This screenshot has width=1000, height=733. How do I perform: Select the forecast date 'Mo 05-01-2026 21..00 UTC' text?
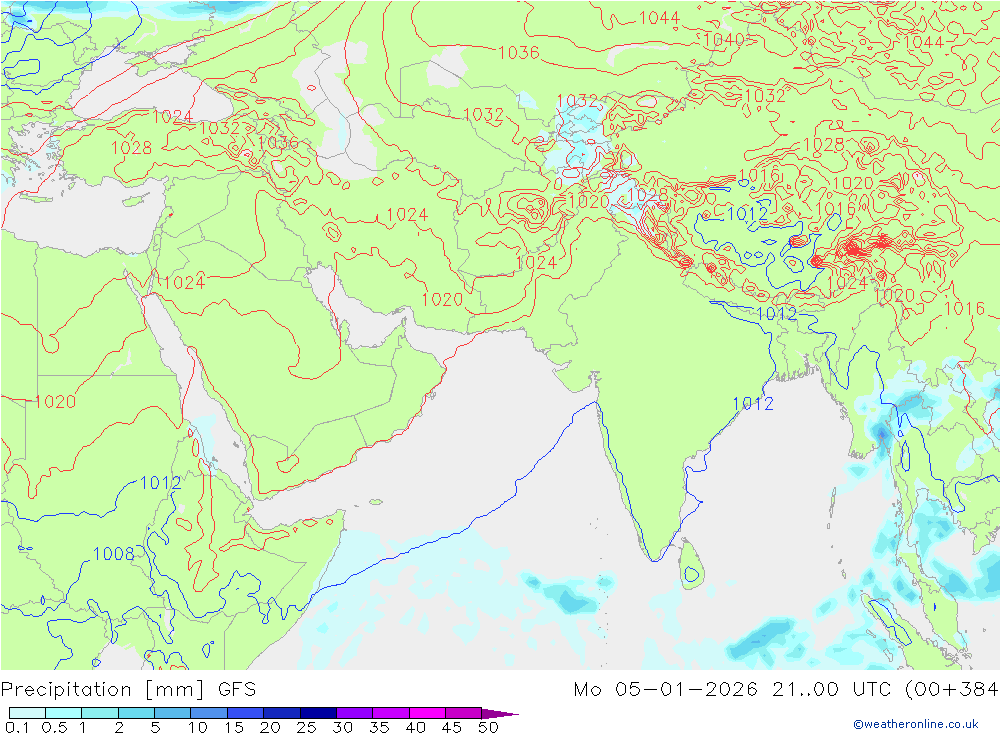click(735, 690)
